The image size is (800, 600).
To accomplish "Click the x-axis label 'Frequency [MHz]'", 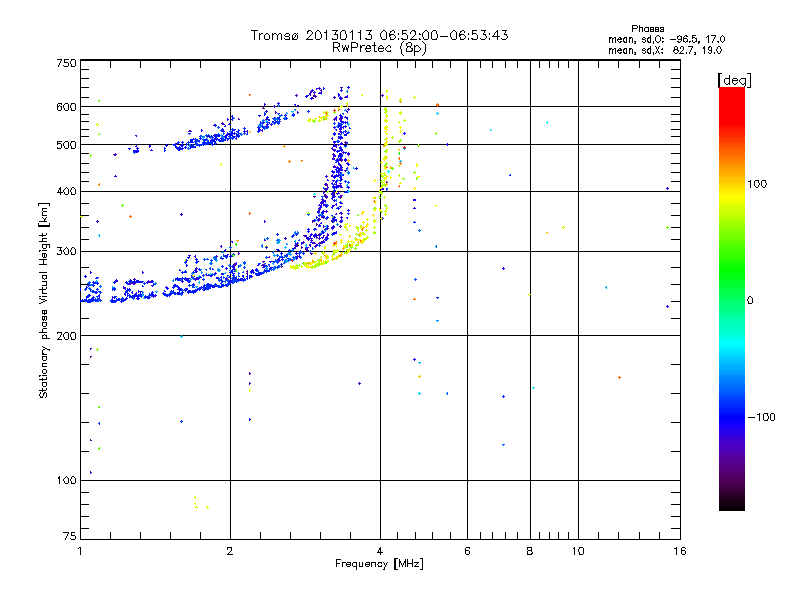I will [x=379, y=564].
